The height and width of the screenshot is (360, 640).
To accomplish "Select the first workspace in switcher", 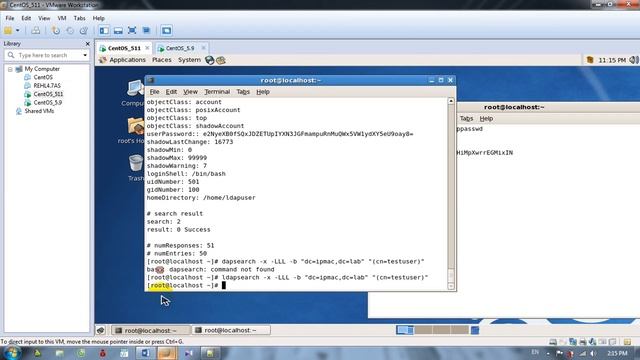I will (405, 330).
